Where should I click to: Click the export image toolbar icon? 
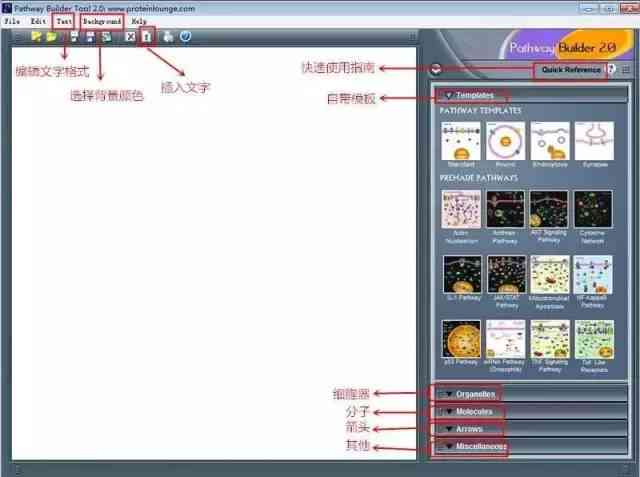107,37
